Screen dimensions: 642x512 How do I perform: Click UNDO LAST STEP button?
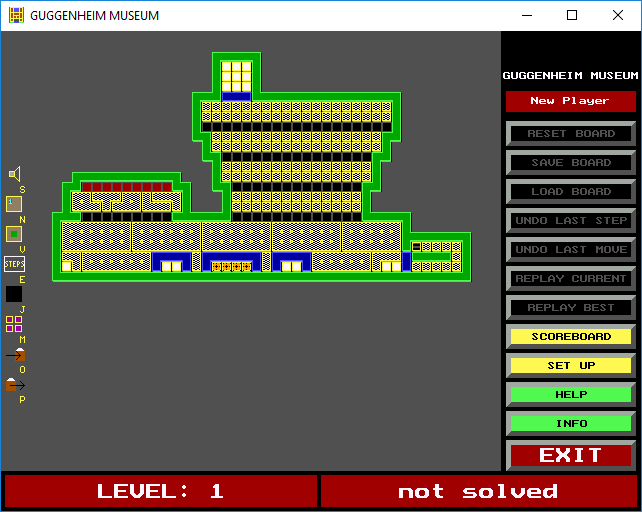[571, 221]
